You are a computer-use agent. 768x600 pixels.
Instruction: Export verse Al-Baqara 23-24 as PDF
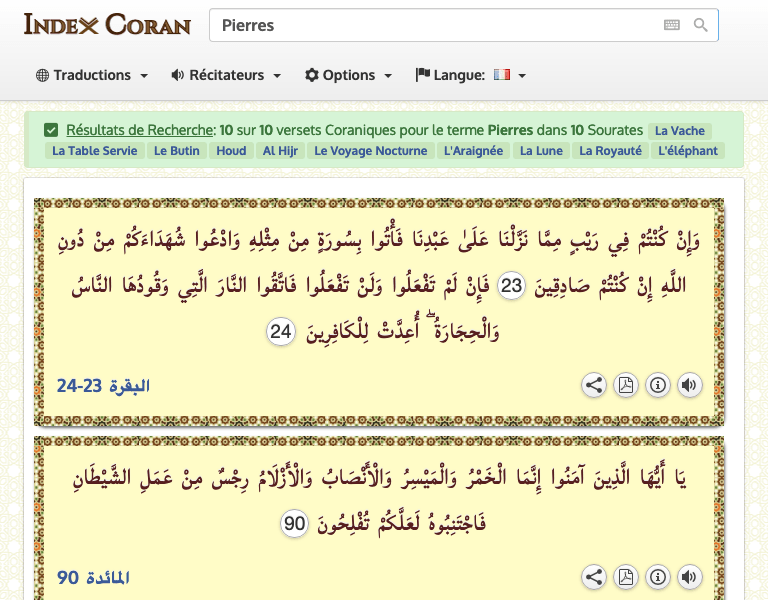coord(626,385)
